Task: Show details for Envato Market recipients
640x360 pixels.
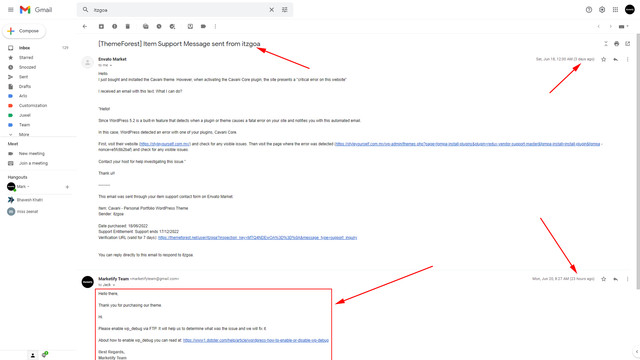Action: point(111,65)
